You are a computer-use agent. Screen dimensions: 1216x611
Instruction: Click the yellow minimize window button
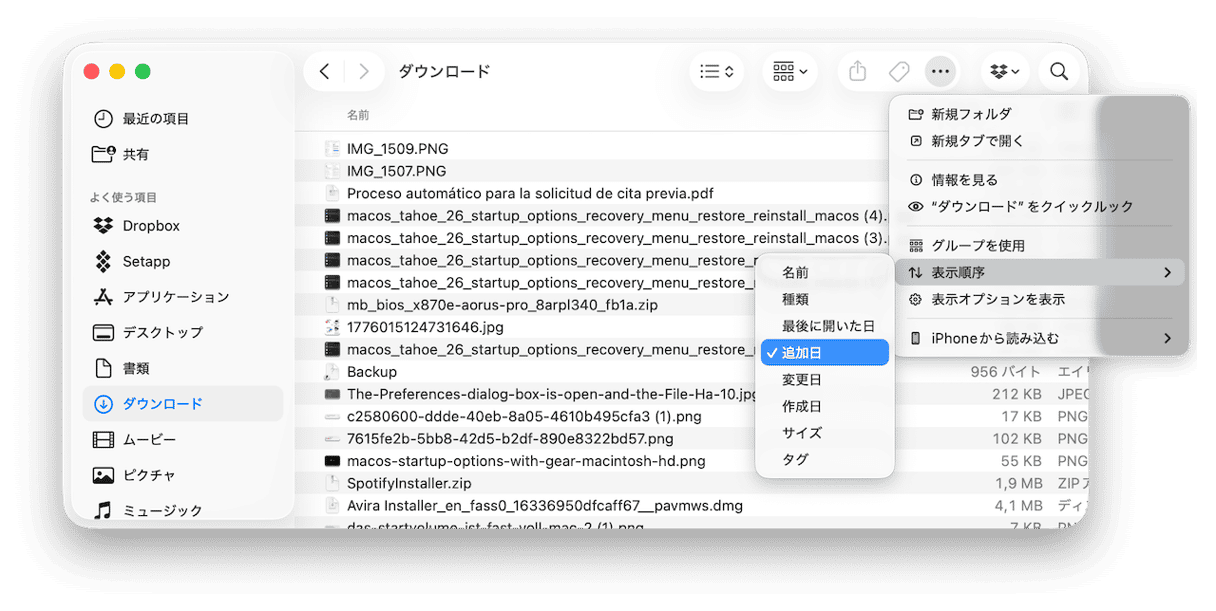tap(117, 72)
